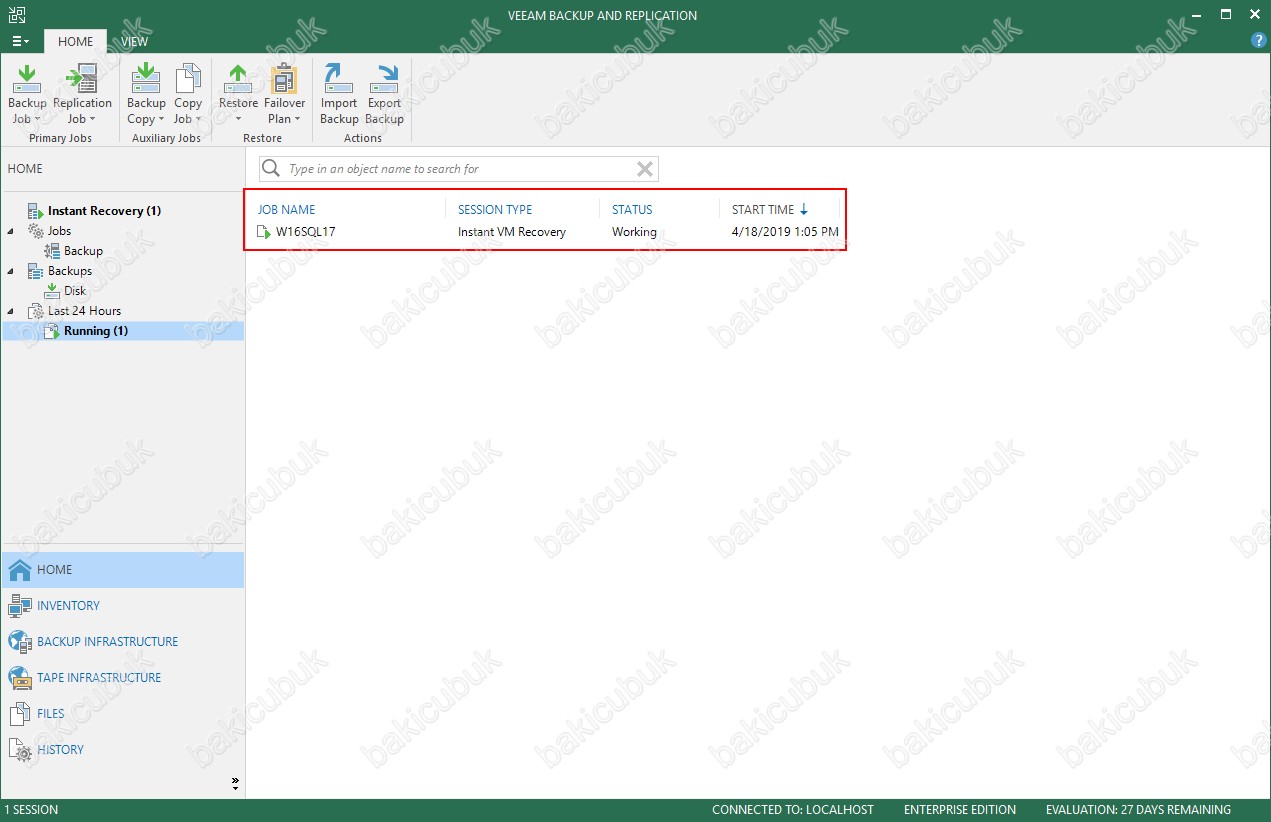Maximize the Veeam window
Viewport: 1271px width, 822px height.
tap(1227, 15)
